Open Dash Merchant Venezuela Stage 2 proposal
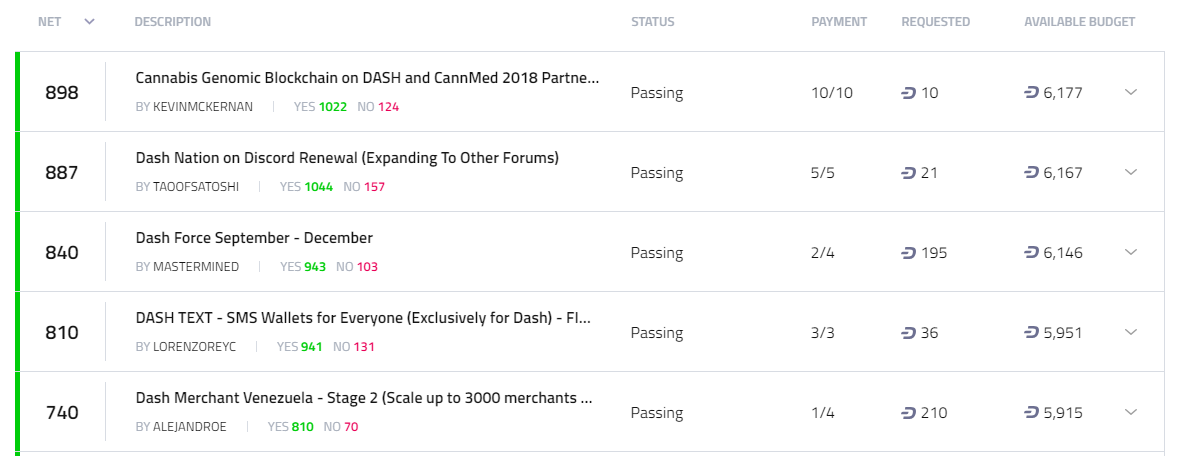 tap(364, 398)
